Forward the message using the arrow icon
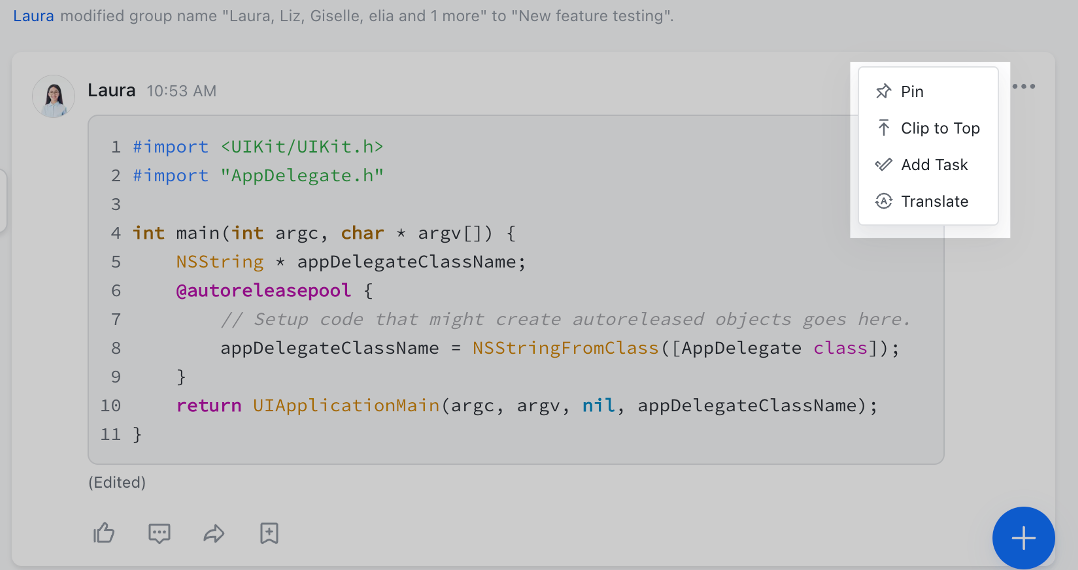 click(214, 533)
